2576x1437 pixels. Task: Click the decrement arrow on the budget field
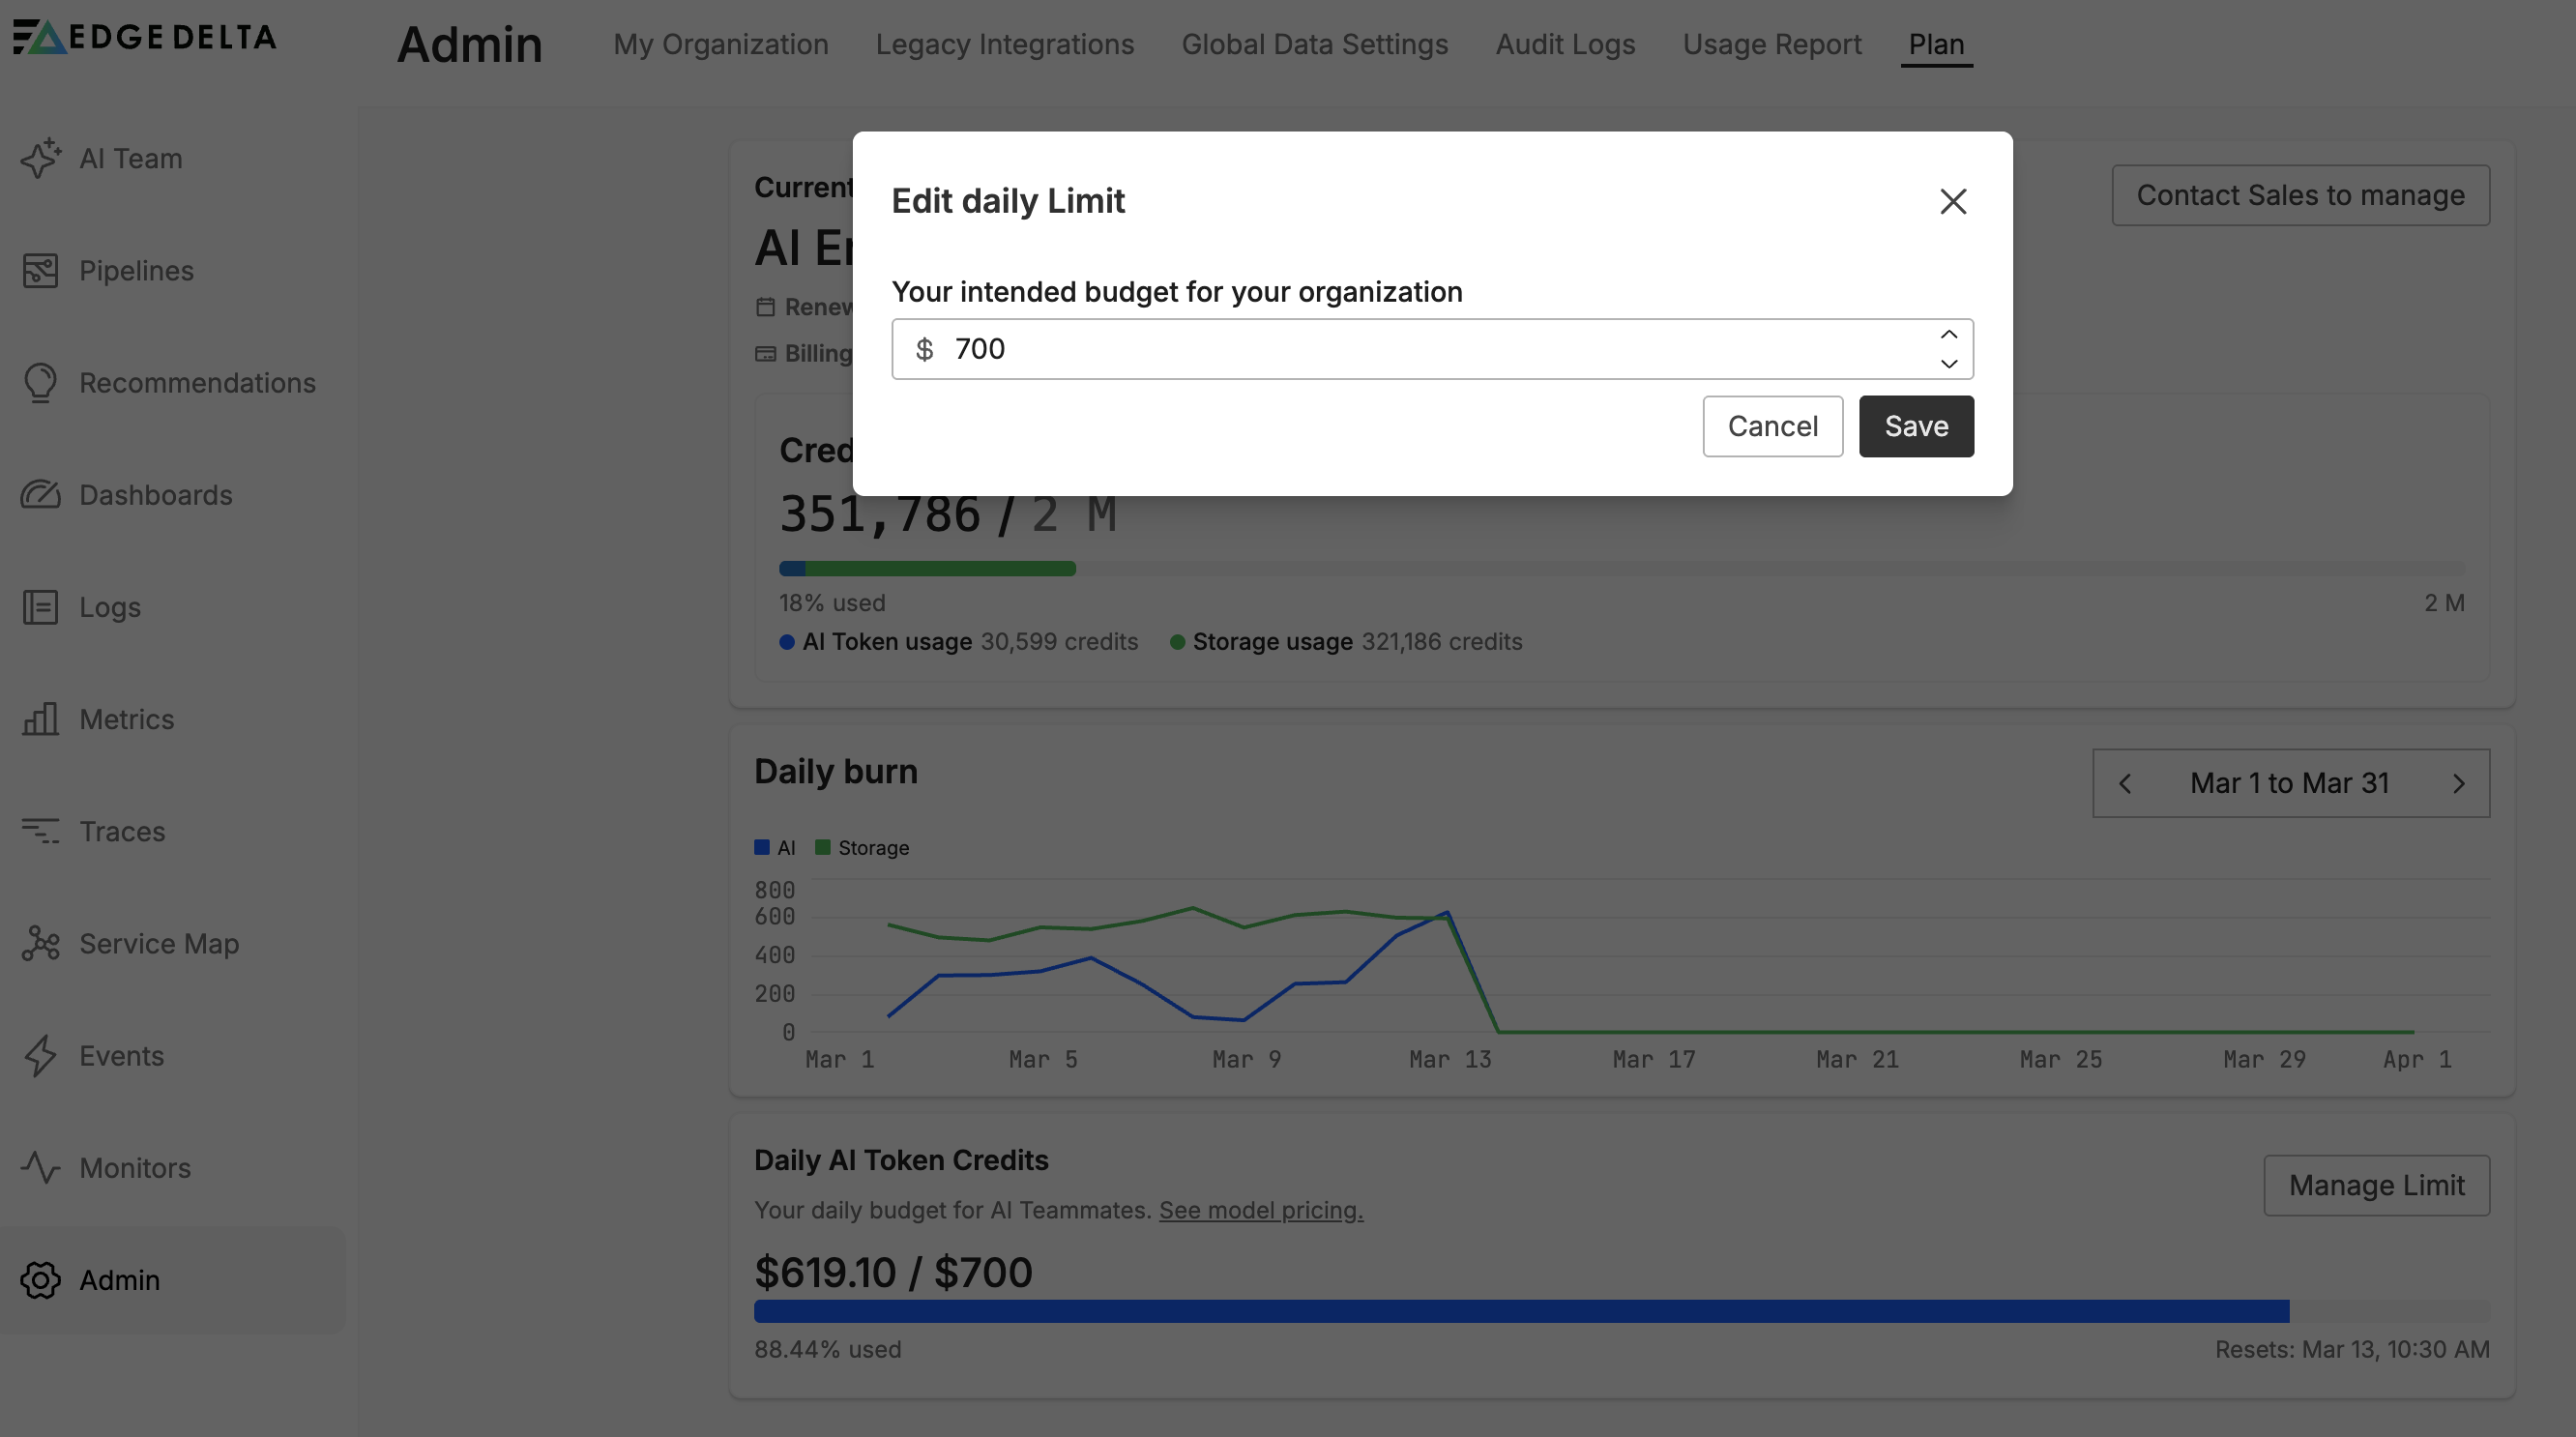[1948, 364]
